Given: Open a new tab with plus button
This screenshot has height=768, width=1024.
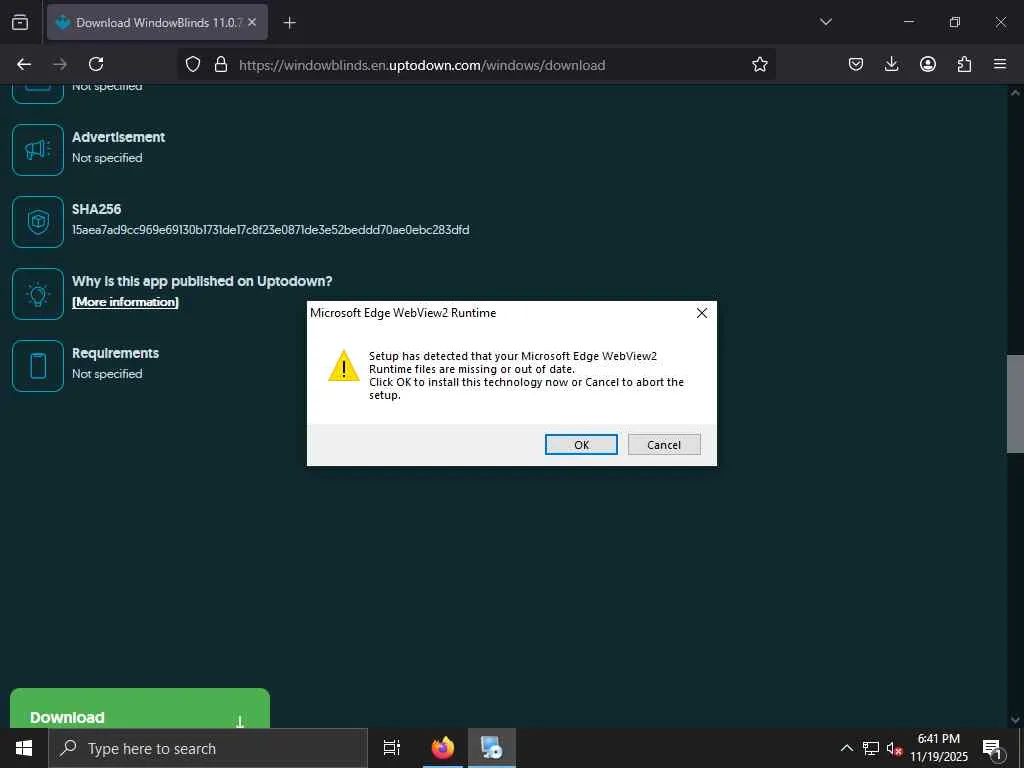Looking at the screenshot, I should [x=289, y=23].
